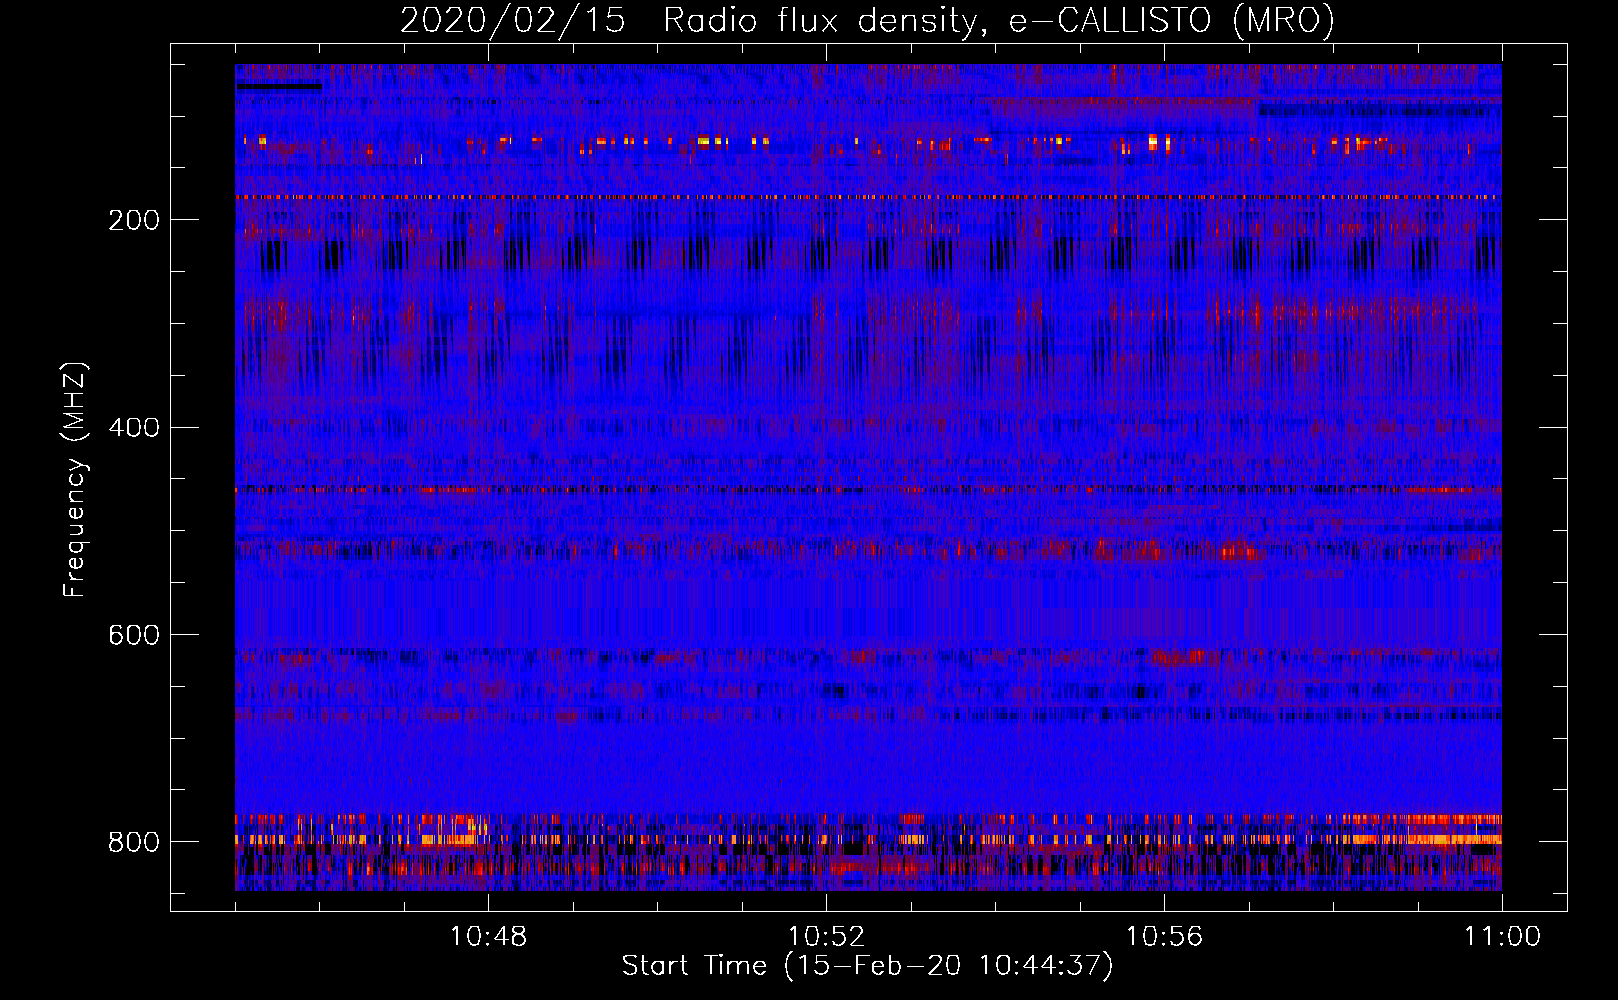
Task: Click the 200 frequency tick label
Action: (134, 220)
